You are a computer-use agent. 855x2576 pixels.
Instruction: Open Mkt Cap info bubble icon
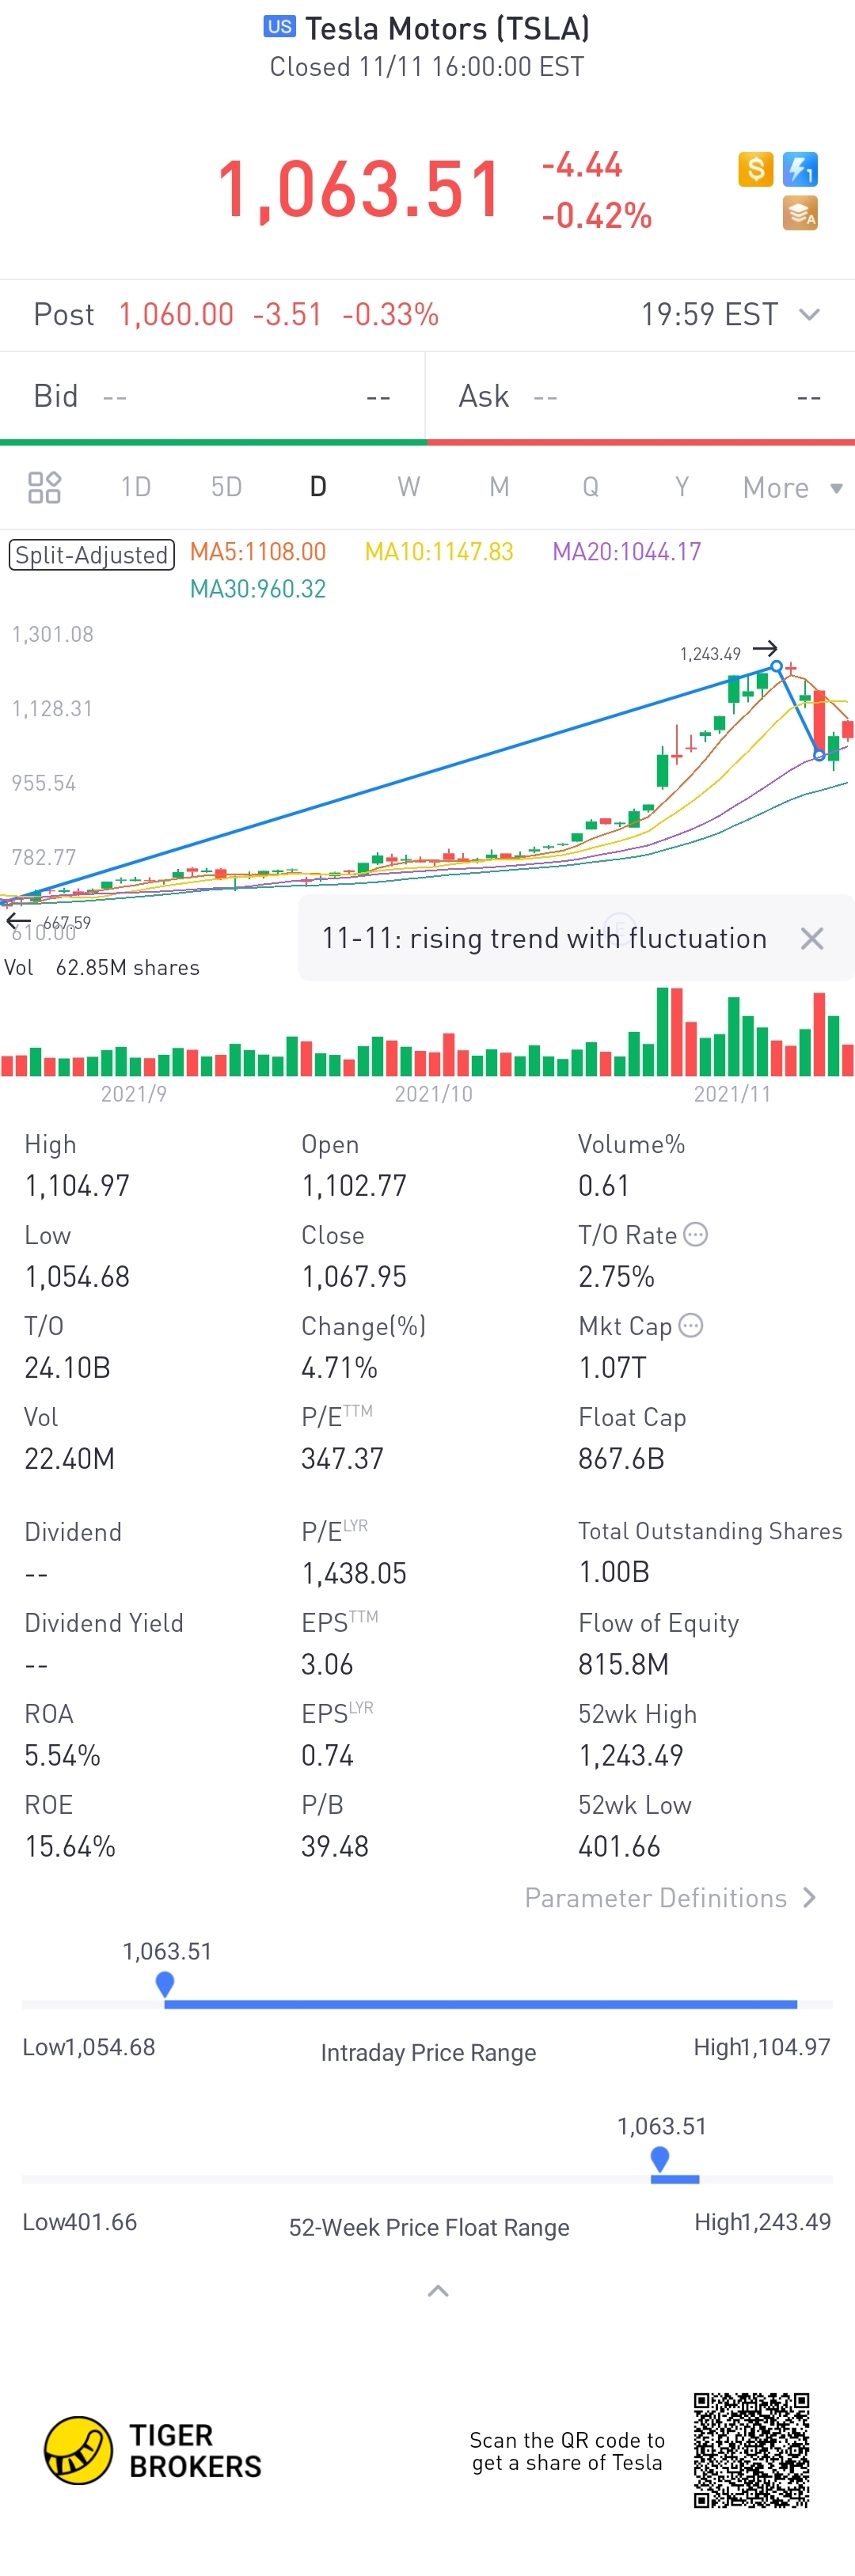(691, 1326)
